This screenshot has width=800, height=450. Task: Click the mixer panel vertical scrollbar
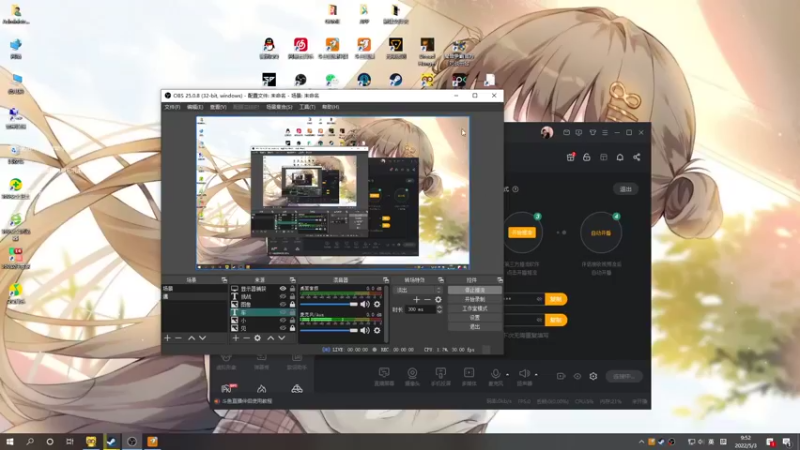[x=386, y=314]
